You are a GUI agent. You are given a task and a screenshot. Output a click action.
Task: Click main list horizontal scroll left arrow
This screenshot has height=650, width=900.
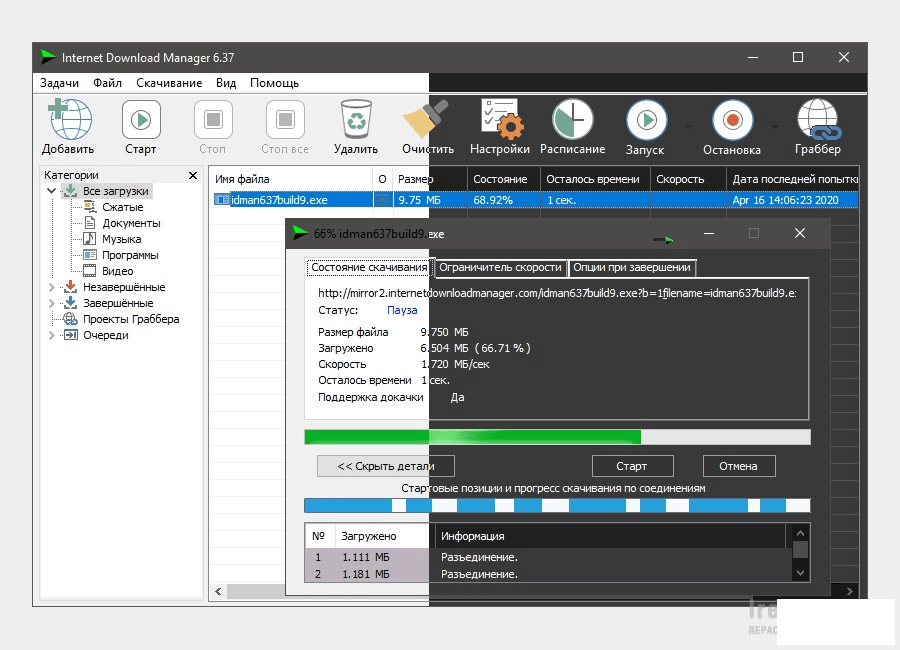(218, 591)
